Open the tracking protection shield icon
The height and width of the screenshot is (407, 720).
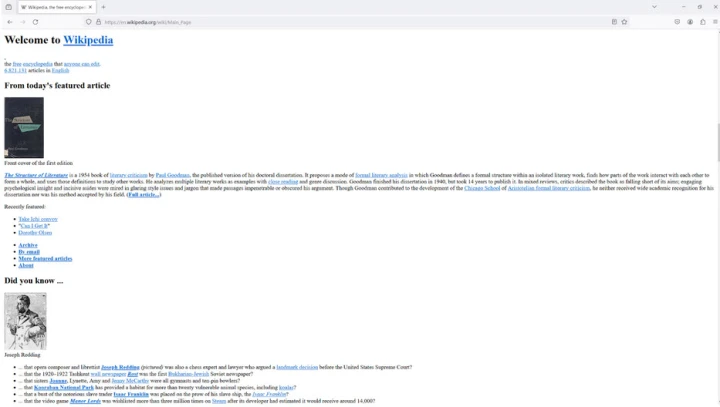89,22
